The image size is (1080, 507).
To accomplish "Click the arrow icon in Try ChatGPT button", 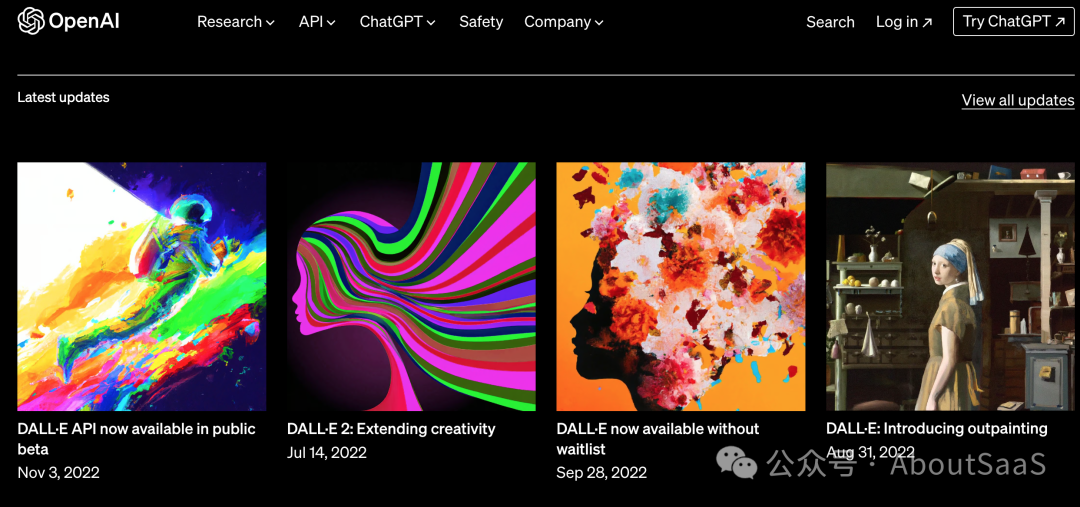I will pos(1060,22).
